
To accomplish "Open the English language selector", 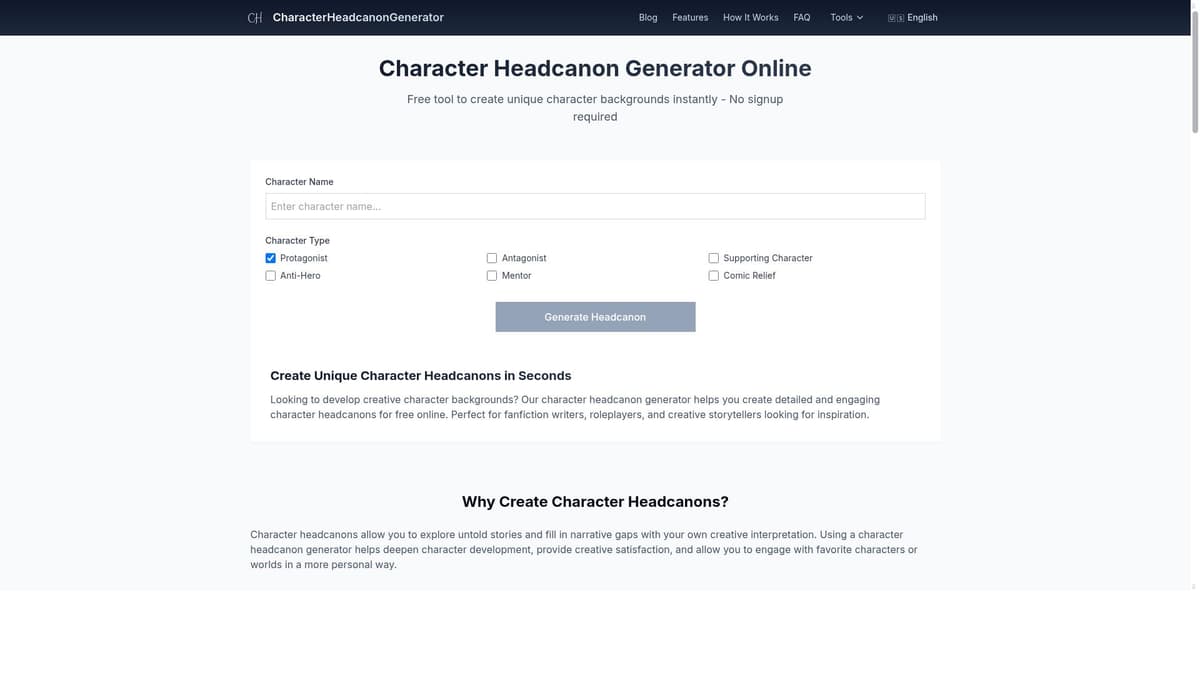I will [912, 17].
